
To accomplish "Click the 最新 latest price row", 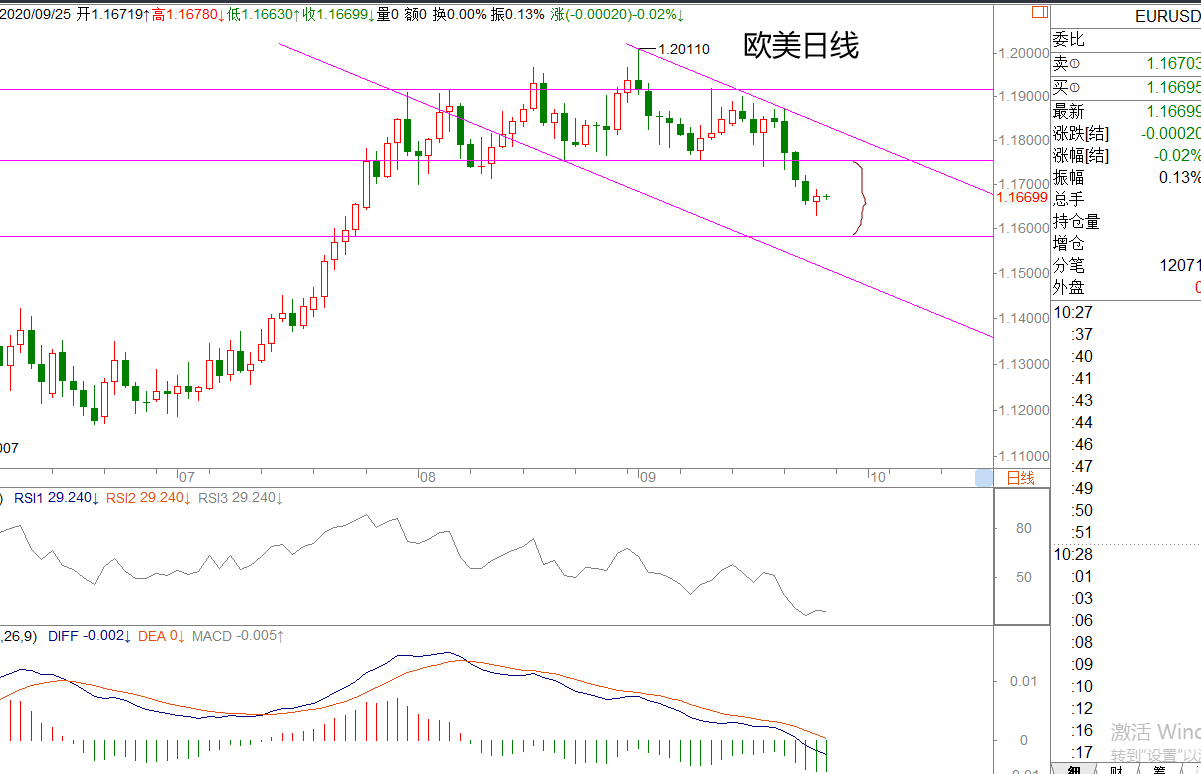I will tap(1126, 111).
